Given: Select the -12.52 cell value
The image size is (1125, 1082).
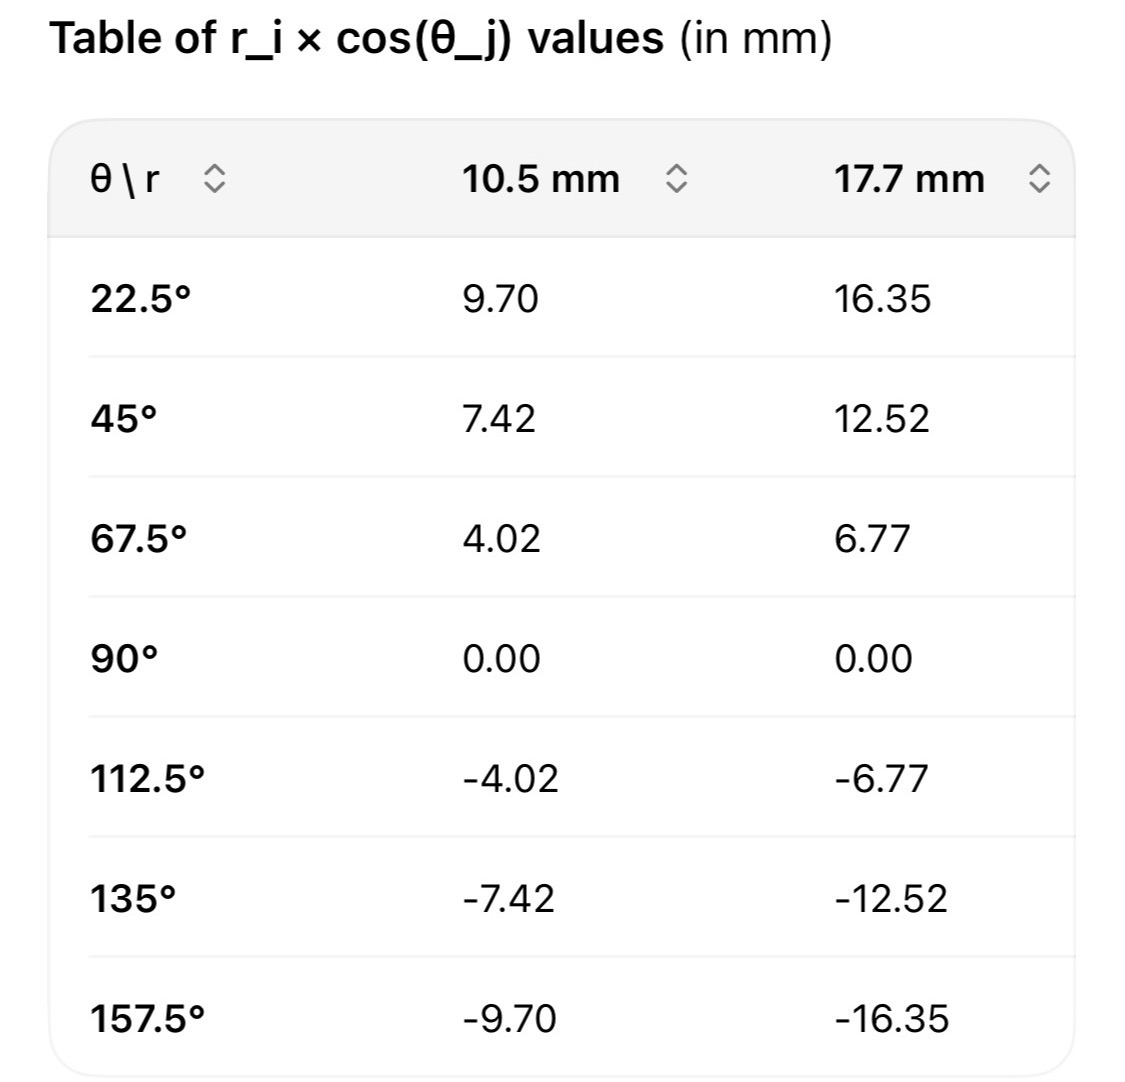Looking at the screenshot, I should [891, 898].
